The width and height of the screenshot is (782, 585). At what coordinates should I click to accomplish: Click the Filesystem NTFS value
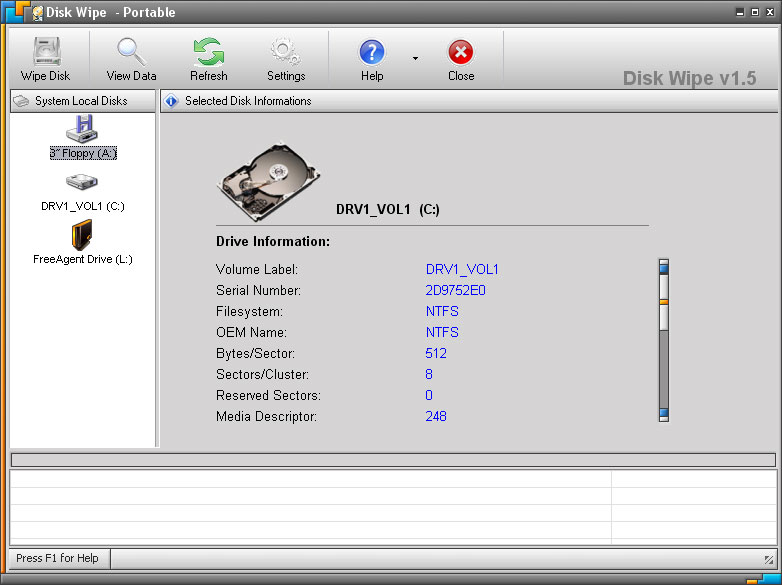click(x=442, y=311)
